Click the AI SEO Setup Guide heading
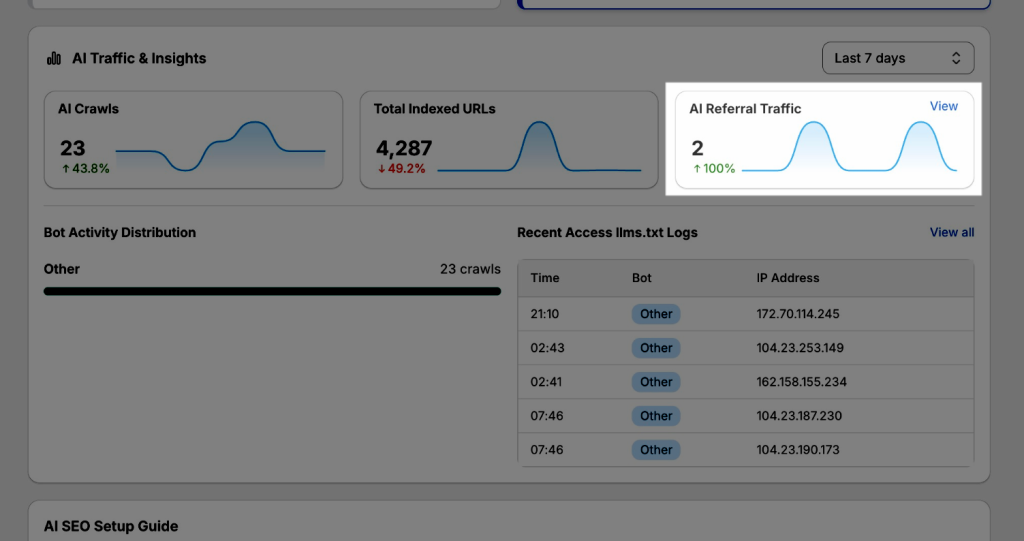 tap(110, 526)
